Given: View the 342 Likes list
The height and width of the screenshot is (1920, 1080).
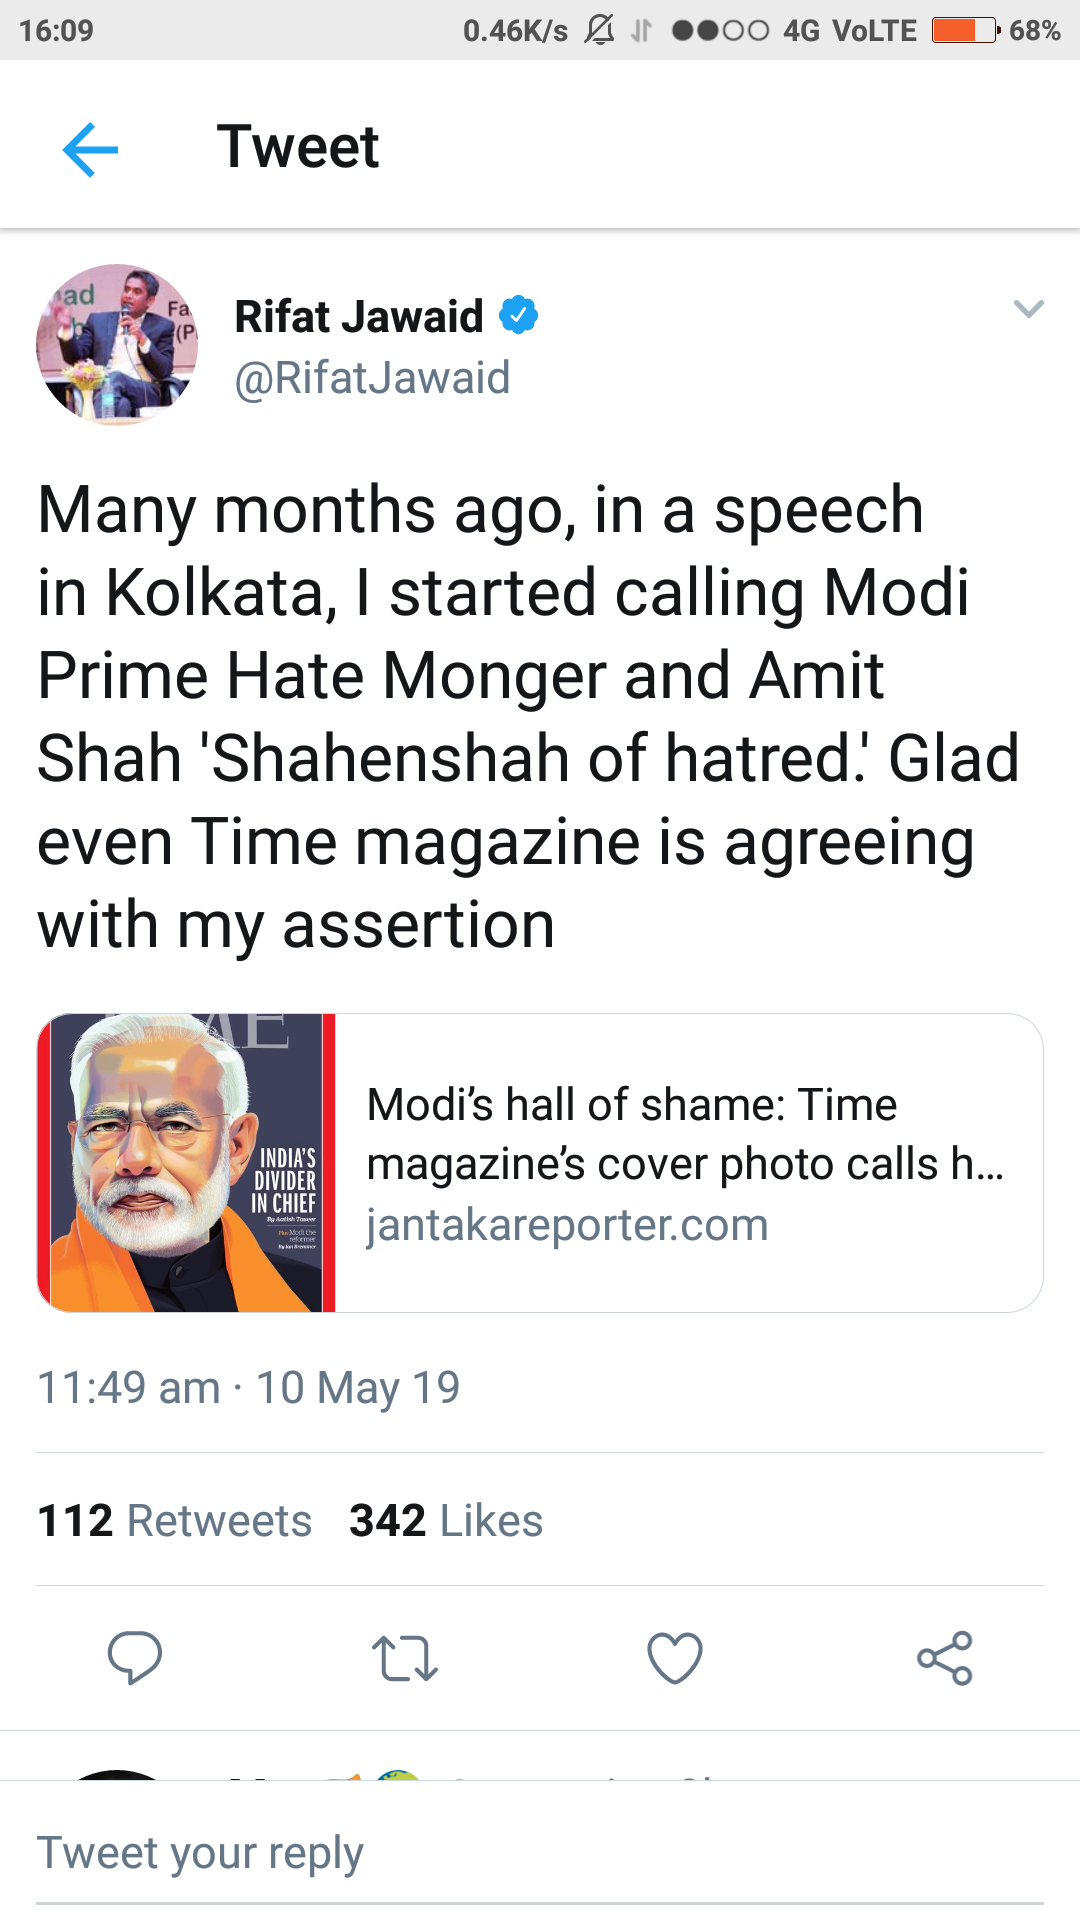Looking at the screenshot, I should coord(446,1520).
